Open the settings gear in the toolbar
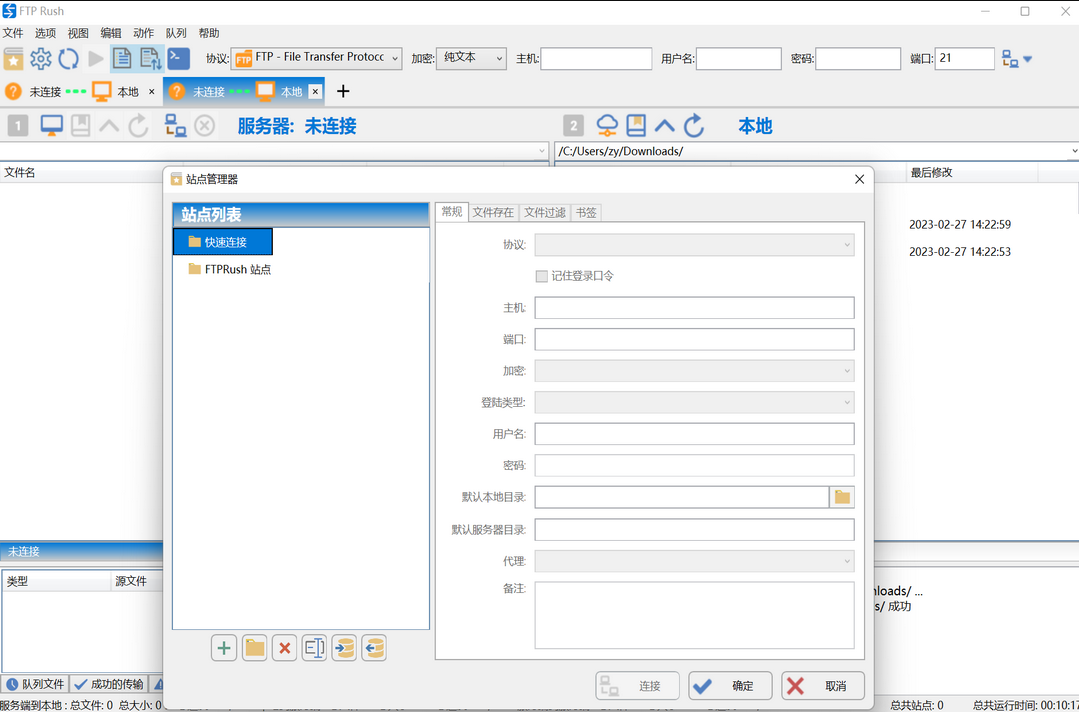 click(41, 59)
